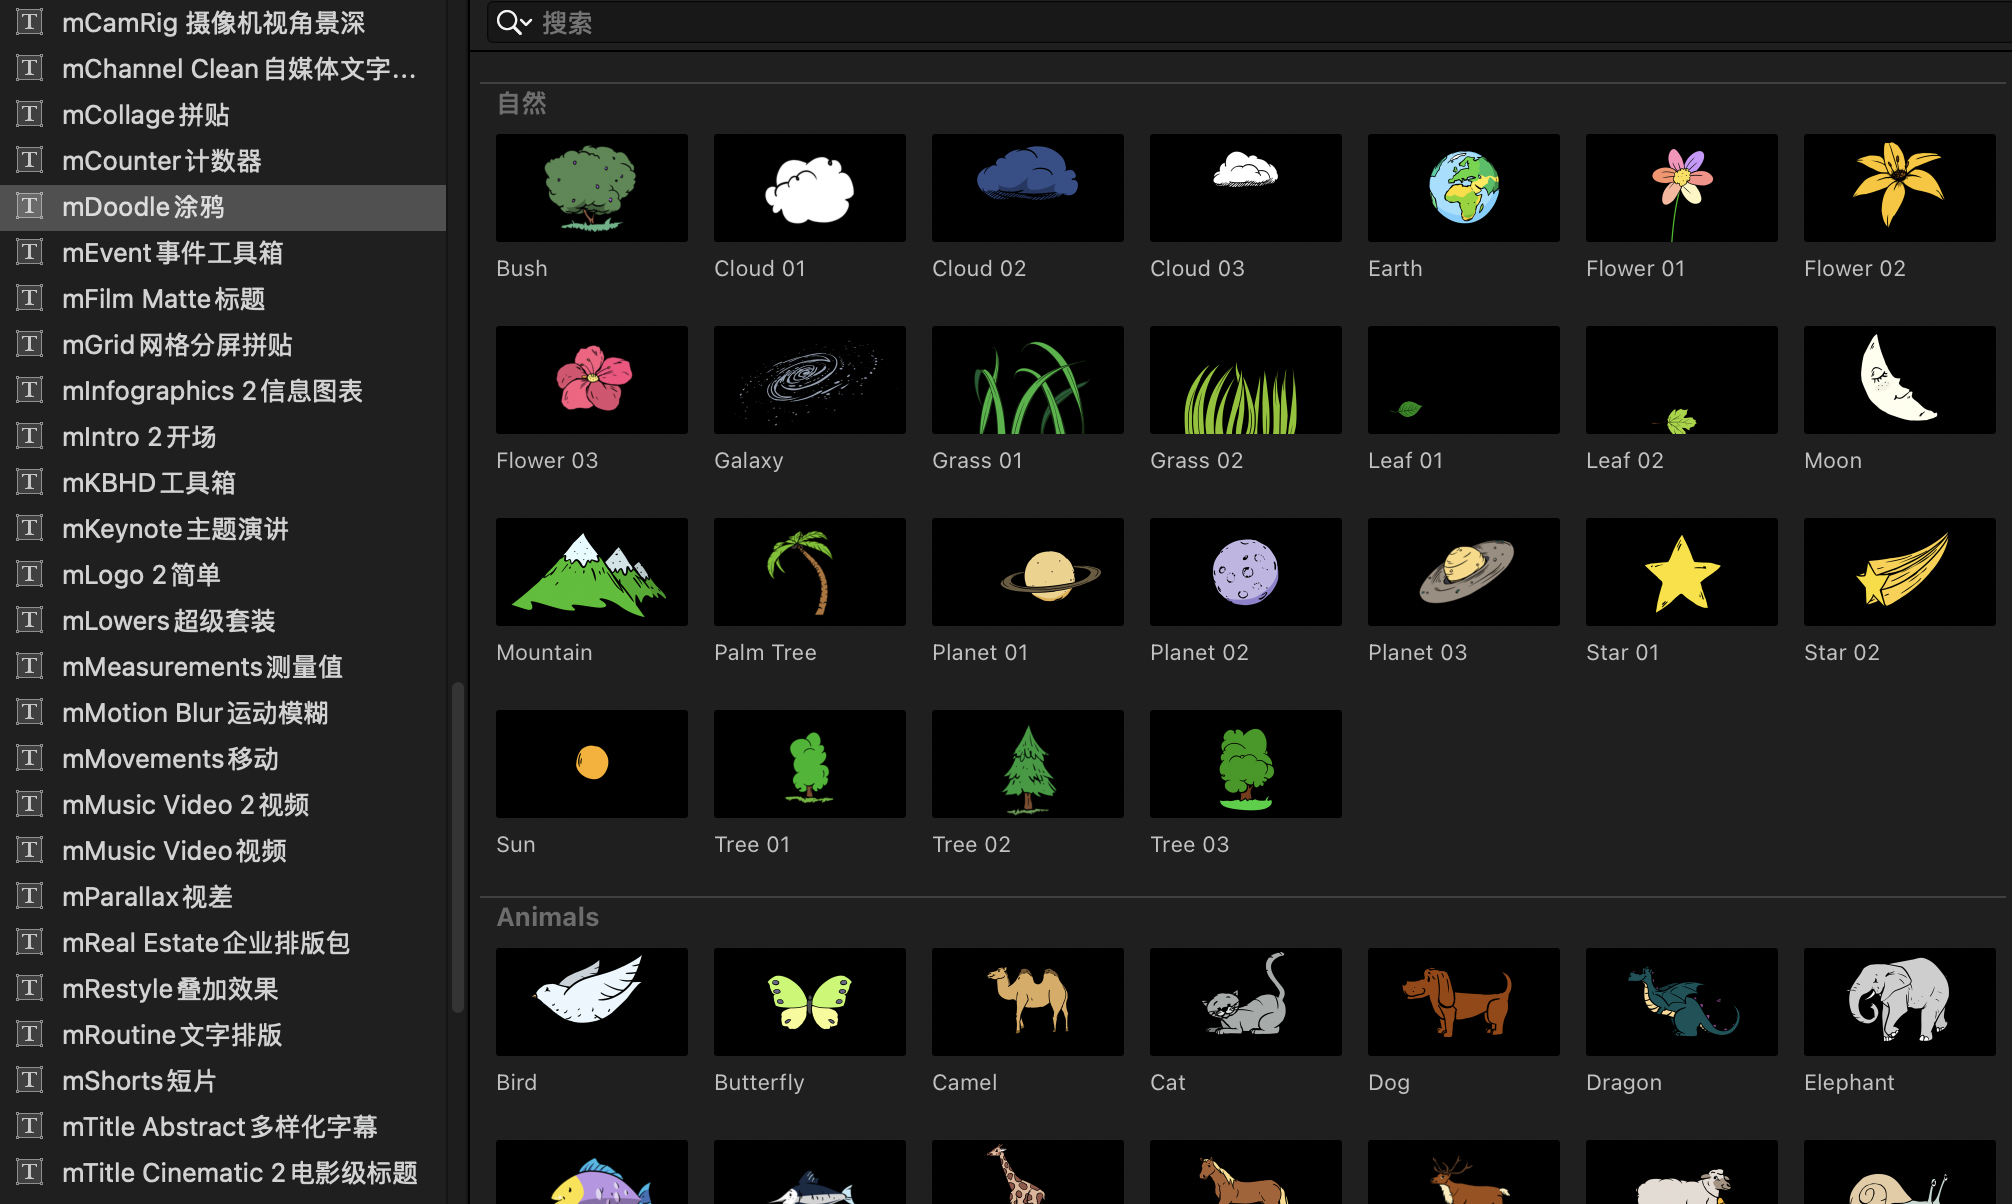Select the Earth globe thumbnail
Viewport: 2012px width, 1204px height.
pyautogui.click(x=1464, y=188)
